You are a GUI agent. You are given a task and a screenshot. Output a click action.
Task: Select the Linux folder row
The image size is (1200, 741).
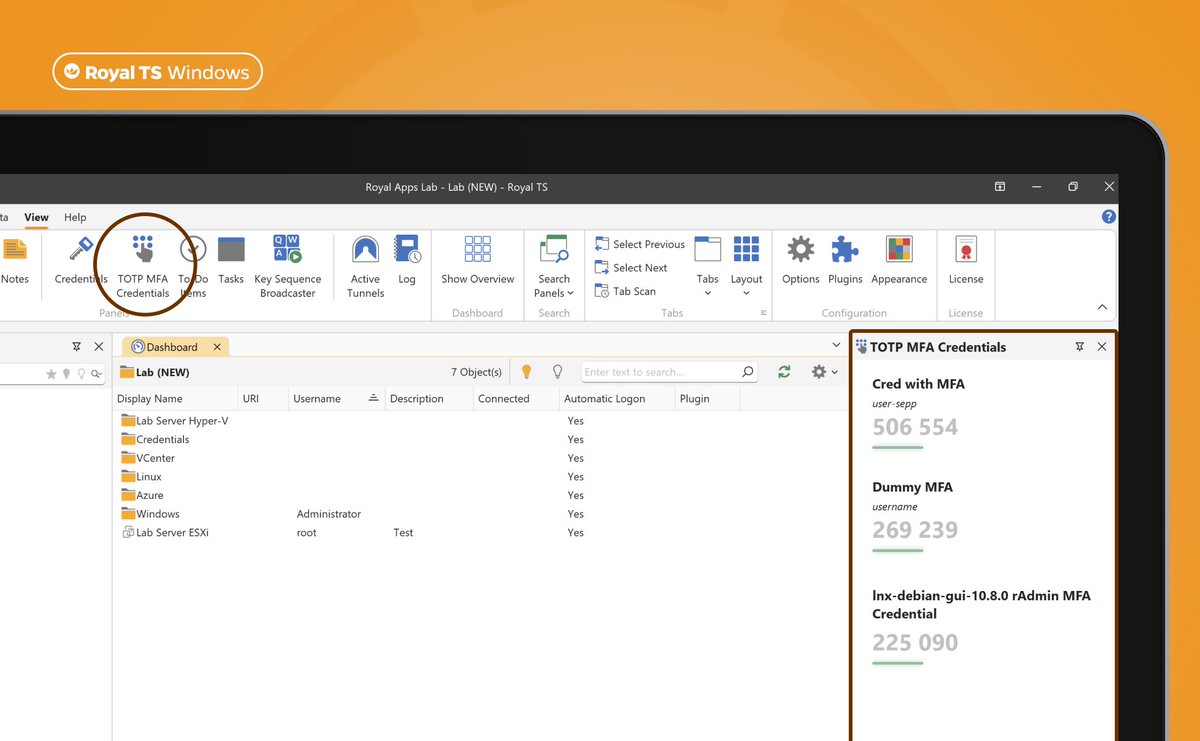(x=480, y=477)
